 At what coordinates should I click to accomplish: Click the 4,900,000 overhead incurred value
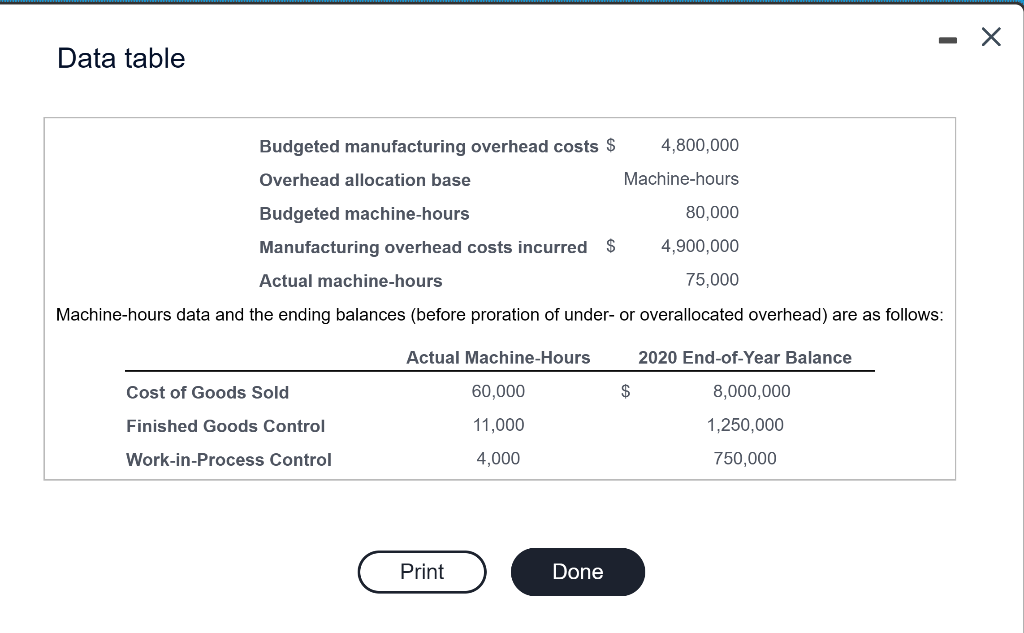pos(699,246)
